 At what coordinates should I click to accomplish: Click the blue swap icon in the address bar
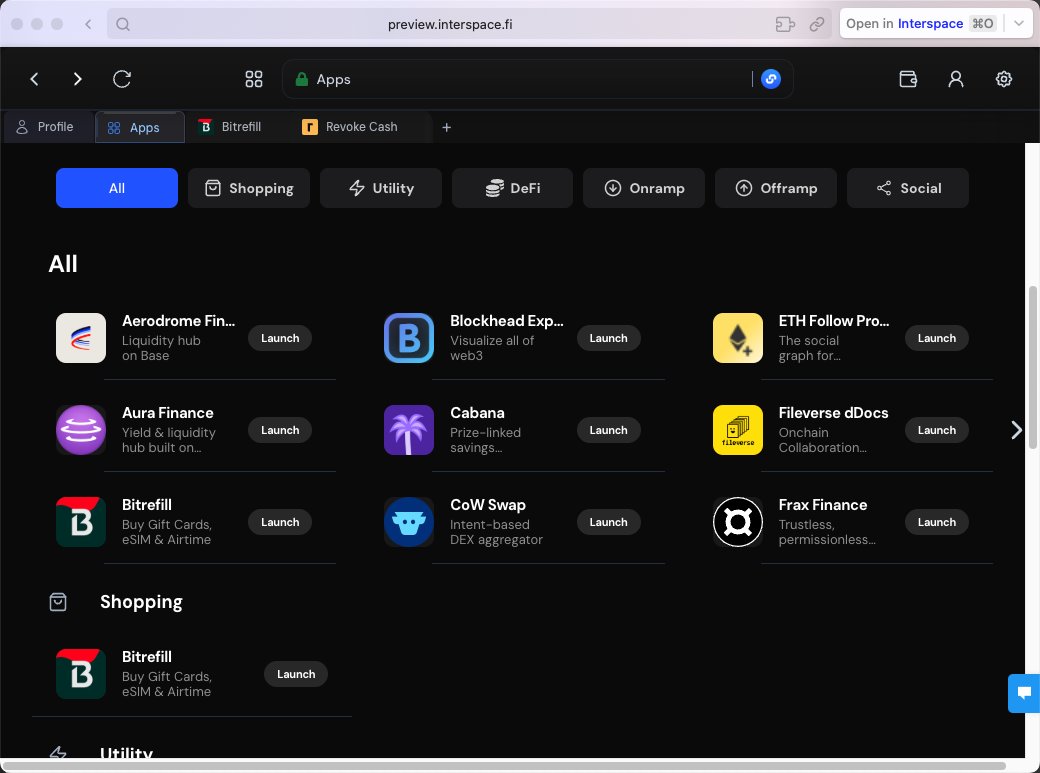click(771, 79)
